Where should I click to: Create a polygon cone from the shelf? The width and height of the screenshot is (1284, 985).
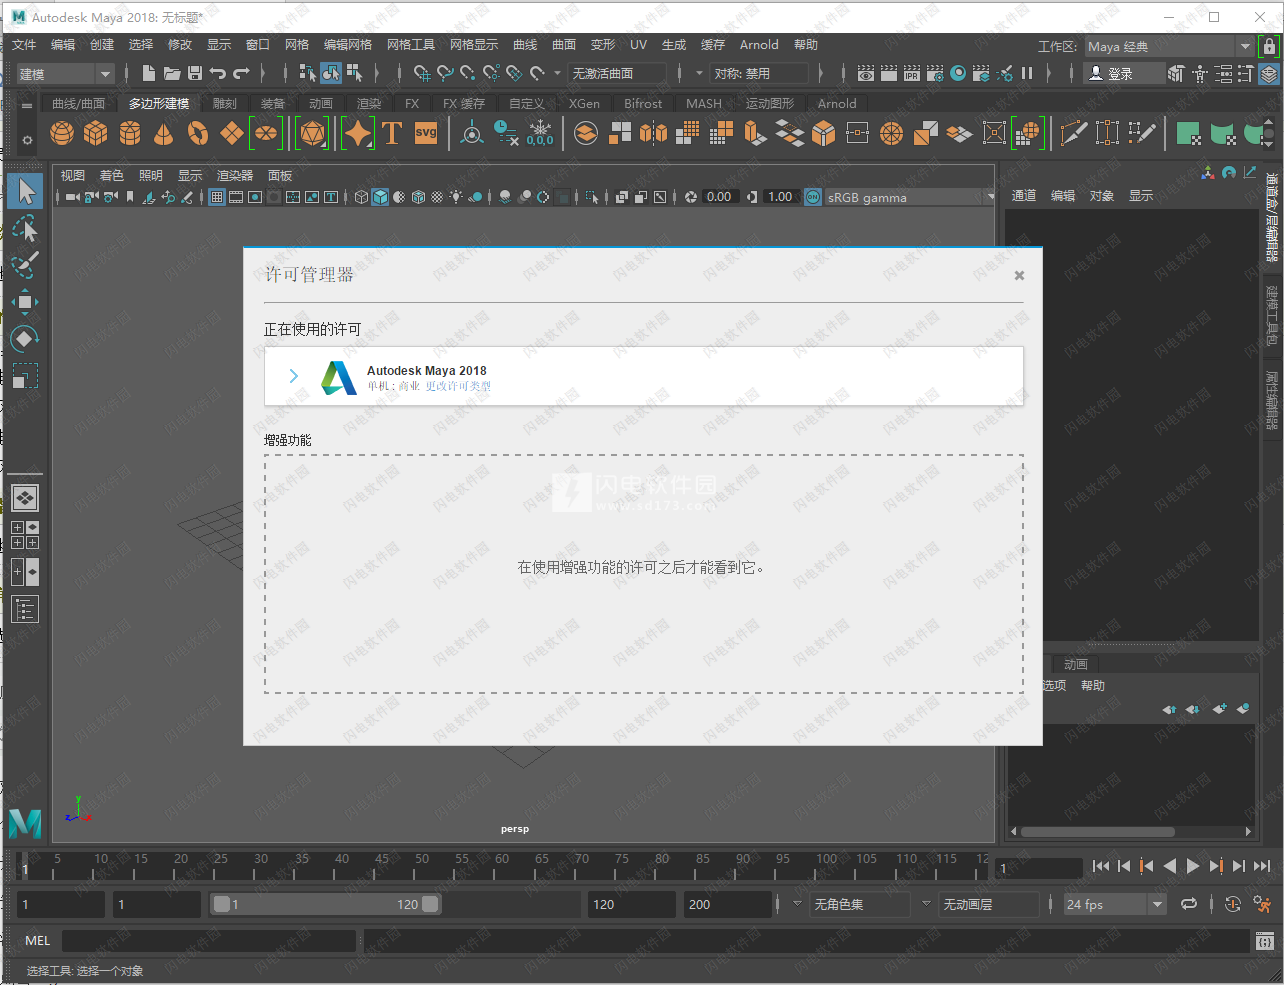coord(164,133)
